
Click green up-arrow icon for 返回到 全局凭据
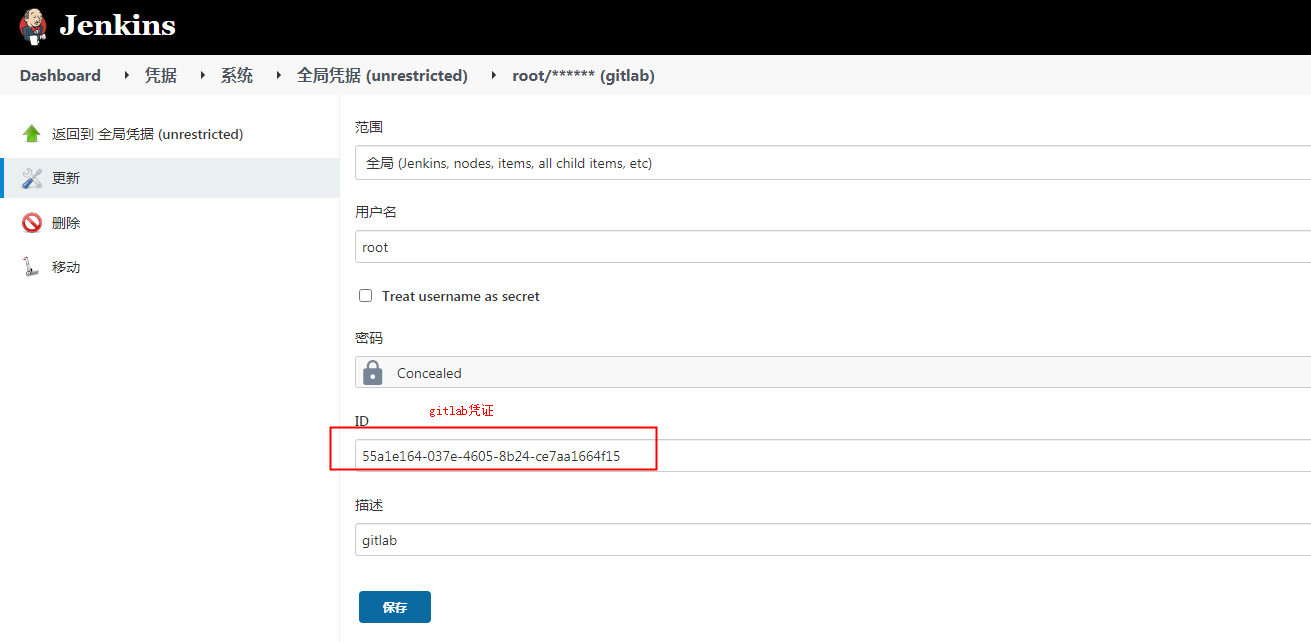pos(32,134)
